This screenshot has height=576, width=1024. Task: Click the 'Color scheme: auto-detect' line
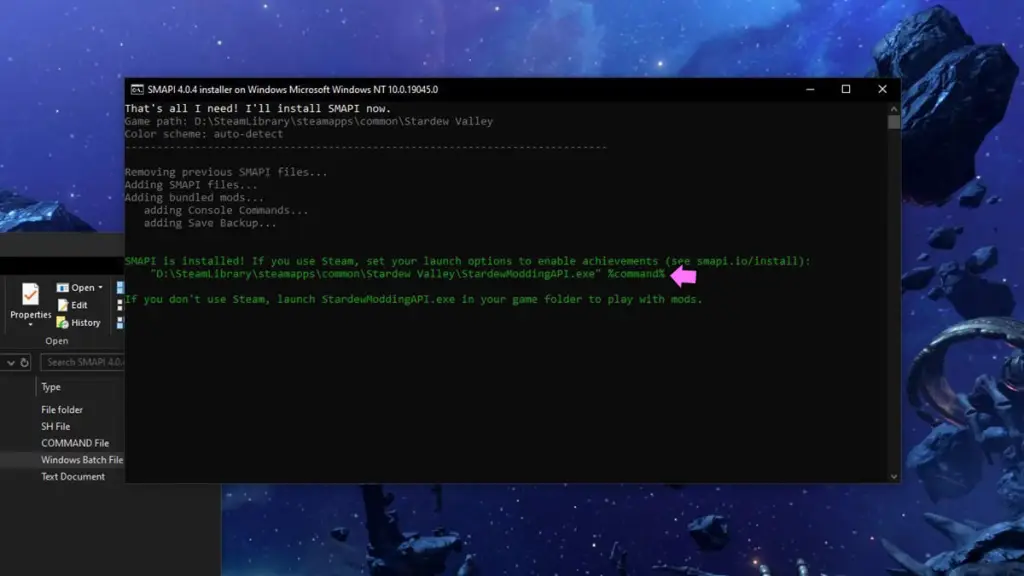204,134
